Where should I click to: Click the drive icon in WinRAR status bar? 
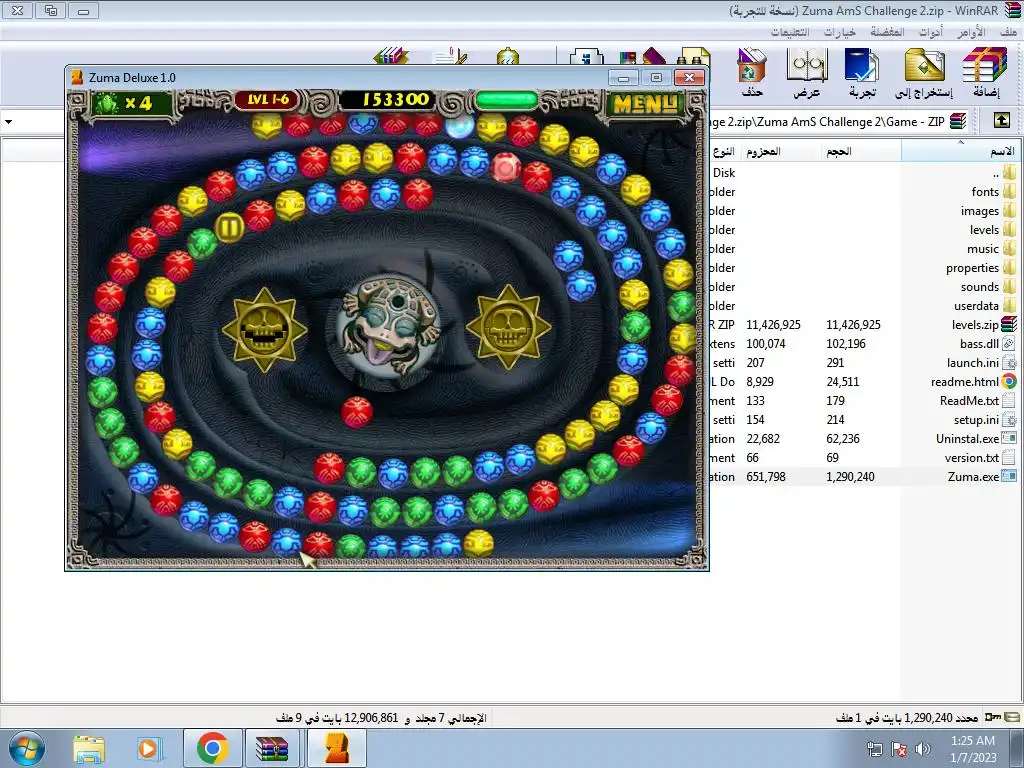[x=1014, y=717]
